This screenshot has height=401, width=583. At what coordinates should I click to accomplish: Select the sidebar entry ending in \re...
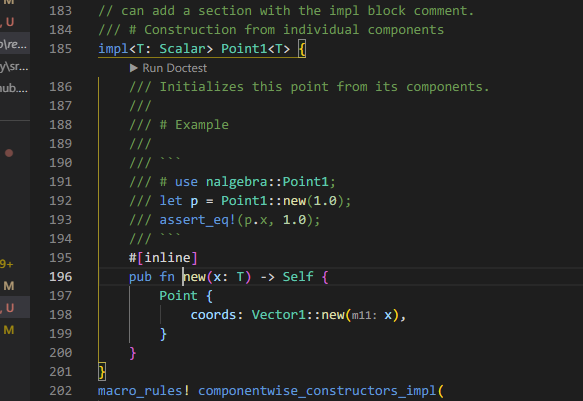coord(14,45)
